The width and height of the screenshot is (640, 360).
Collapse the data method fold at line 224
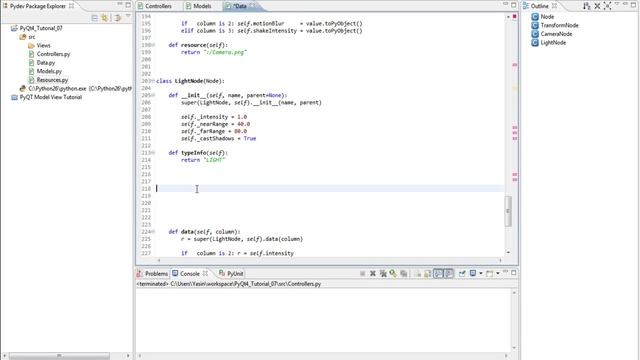(x=153, y=232)
